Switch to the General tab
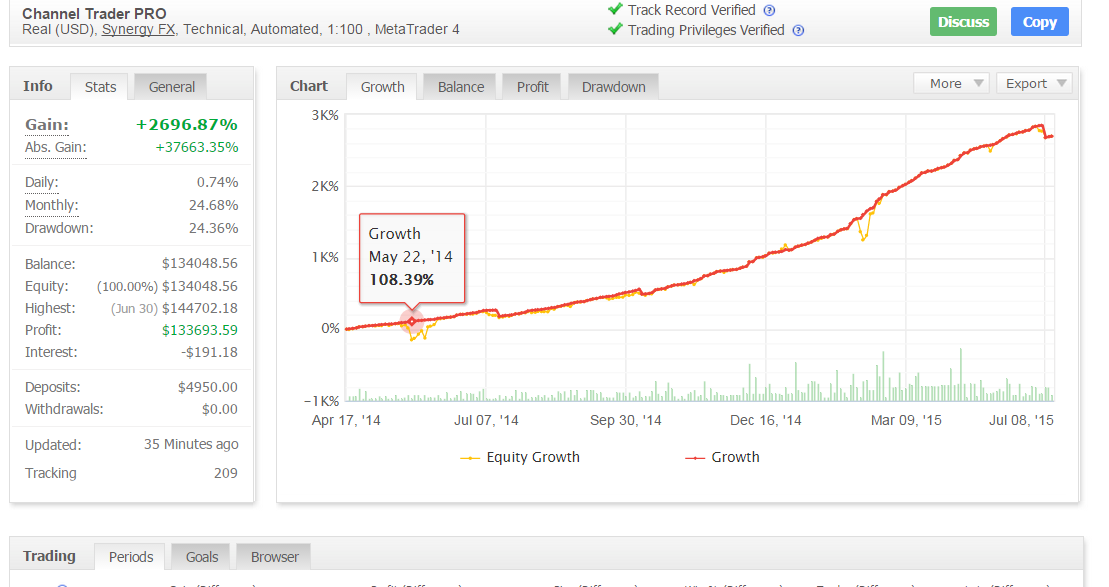This screenshot has width=1109, height=587. click(171, 87)
